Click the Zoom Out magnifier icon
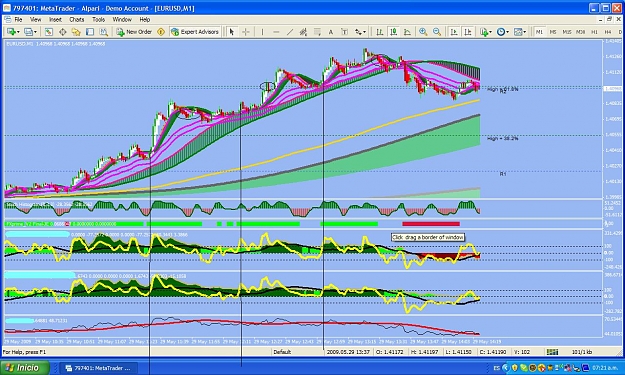This screenshot has width=625, height=375. [x=437, y=32]
